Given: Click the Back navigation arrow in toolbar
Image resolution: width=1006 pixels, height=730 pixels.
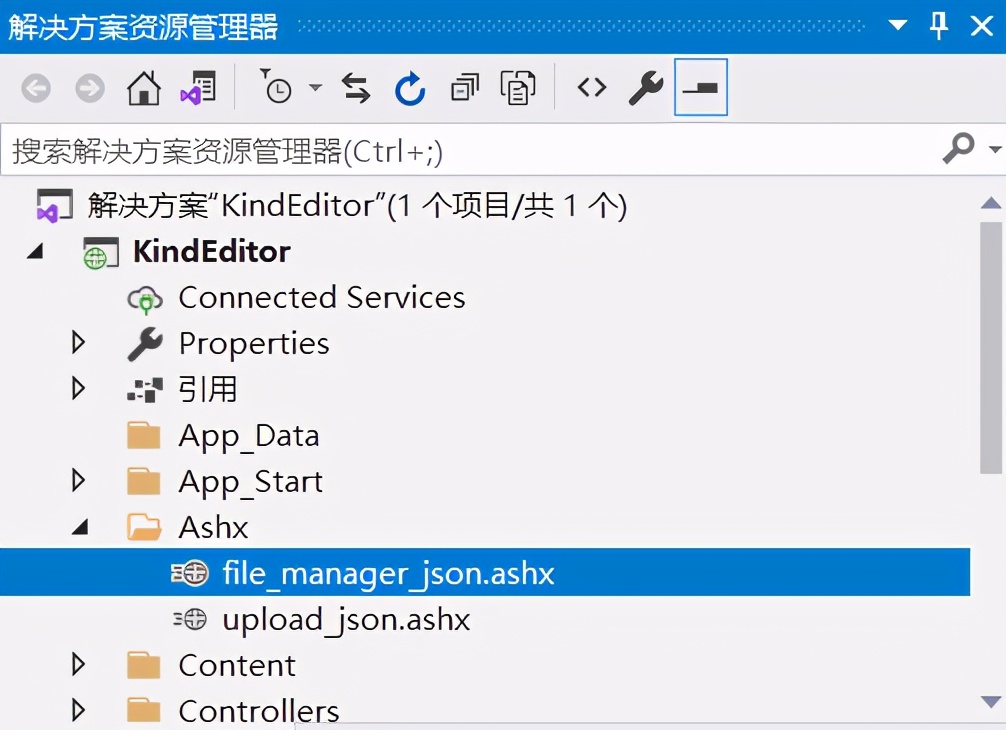Looking at the screenshot, I should tap(36, 88).
